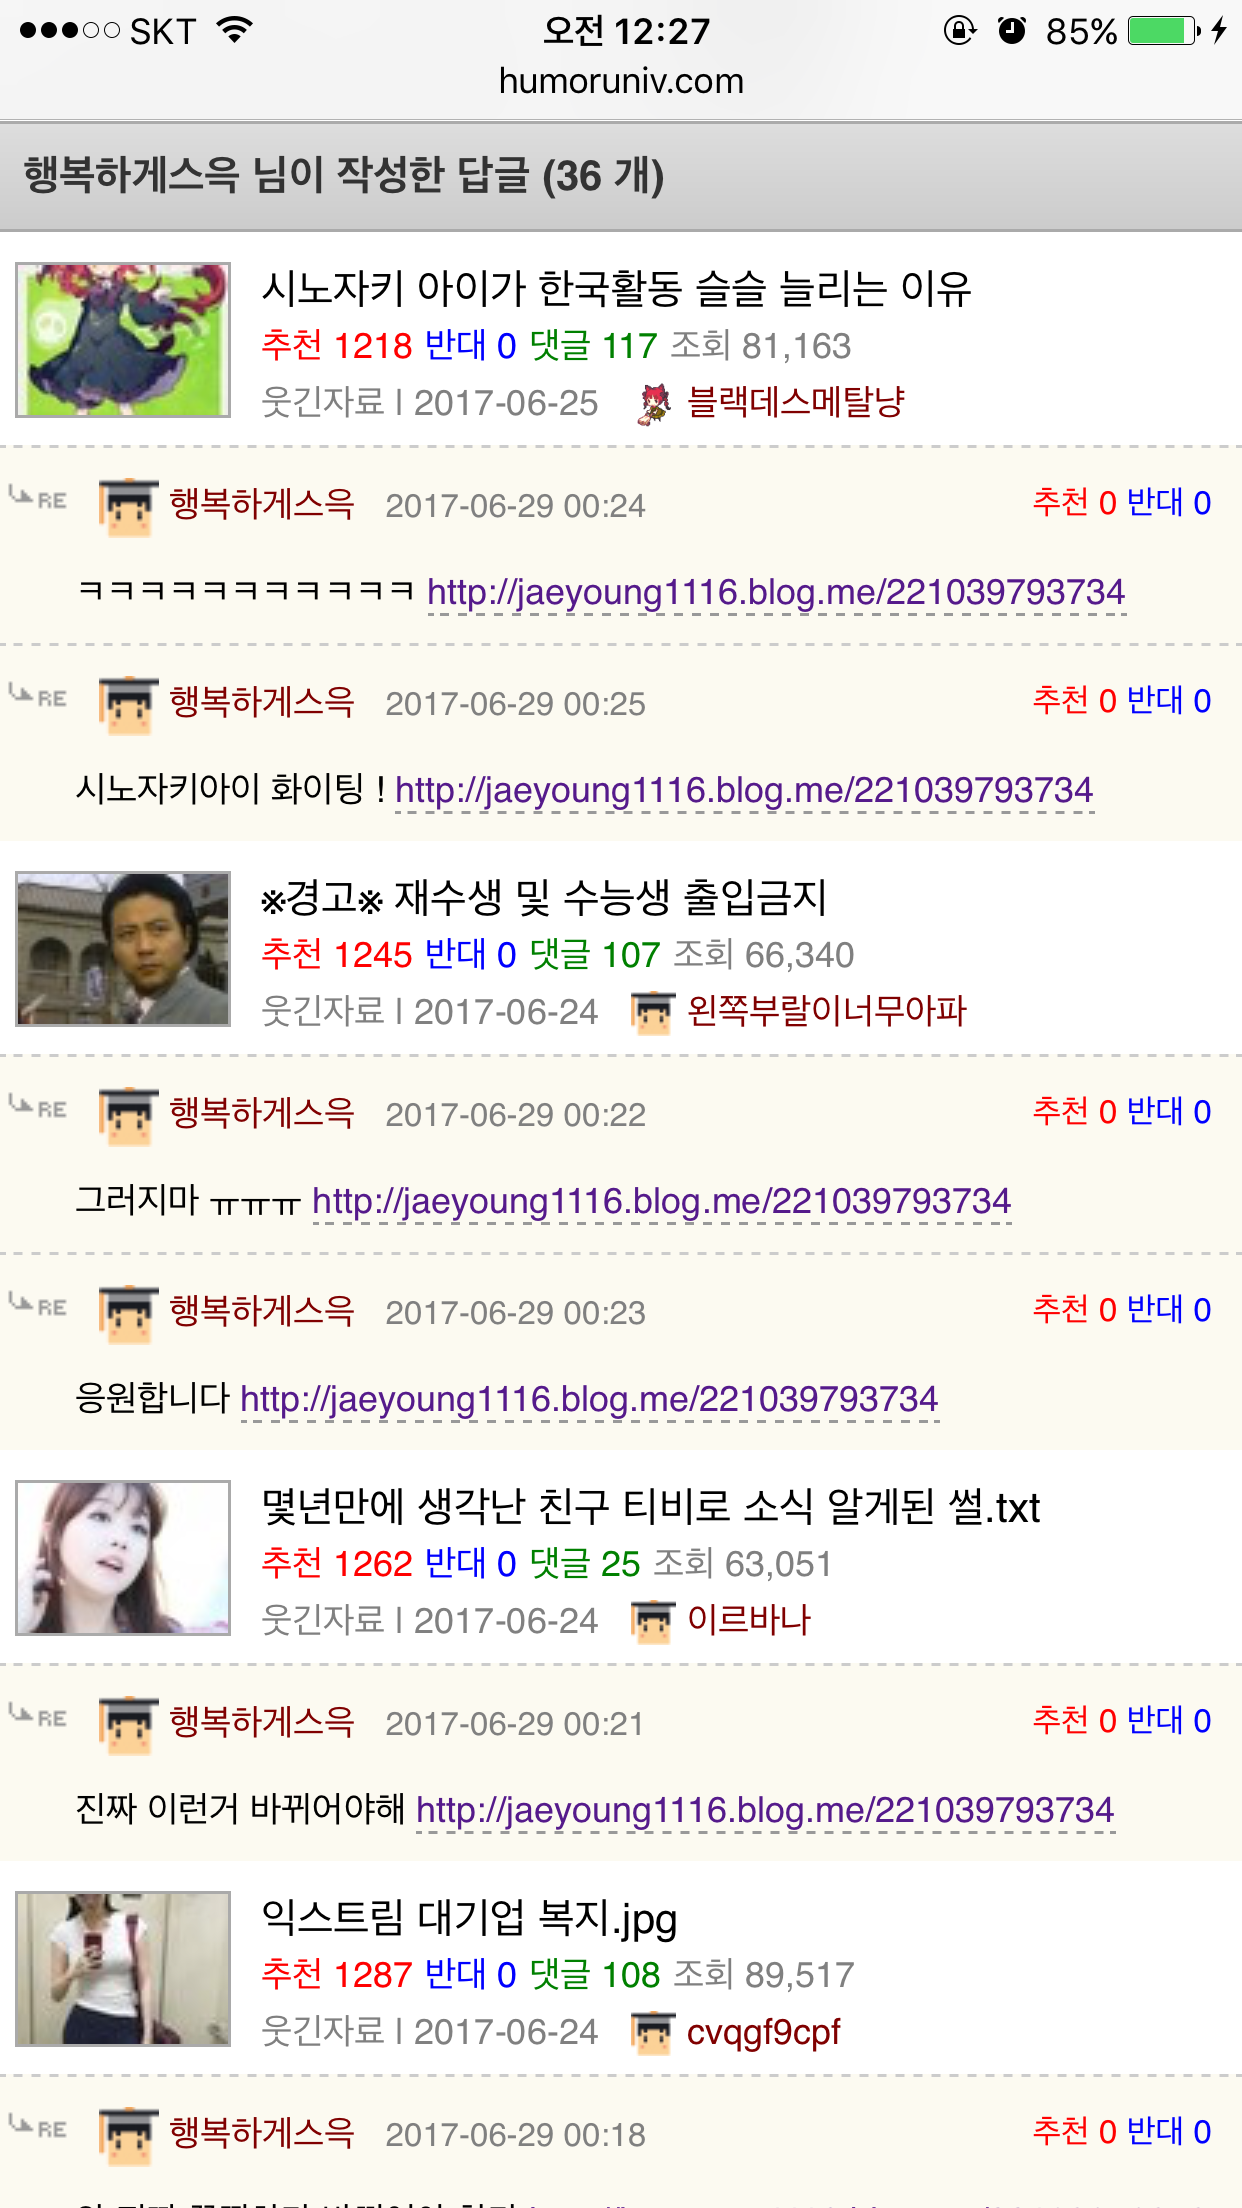Screen dimensions: 1242x2208
Task: Open the blog link in the ㅋㅋㅋ comment
Action: point(776,592)
